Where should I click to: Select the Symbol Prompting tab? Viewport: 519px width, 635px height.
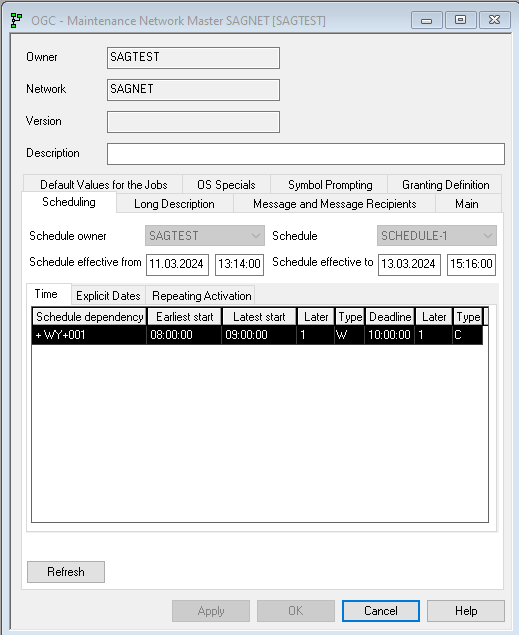point(330,185)
